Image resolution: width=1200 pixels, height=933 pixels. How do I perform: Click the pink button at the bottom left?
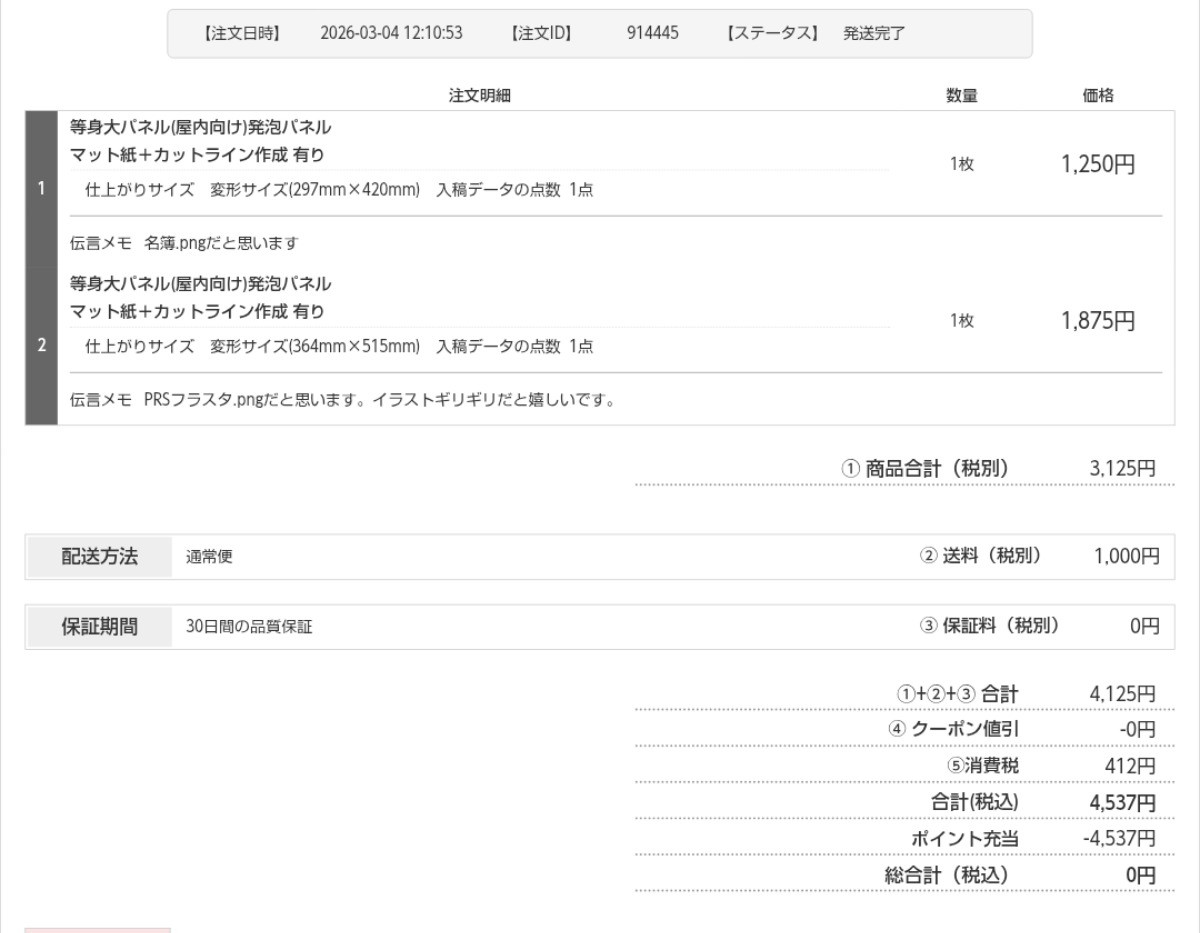coord(97,929)
